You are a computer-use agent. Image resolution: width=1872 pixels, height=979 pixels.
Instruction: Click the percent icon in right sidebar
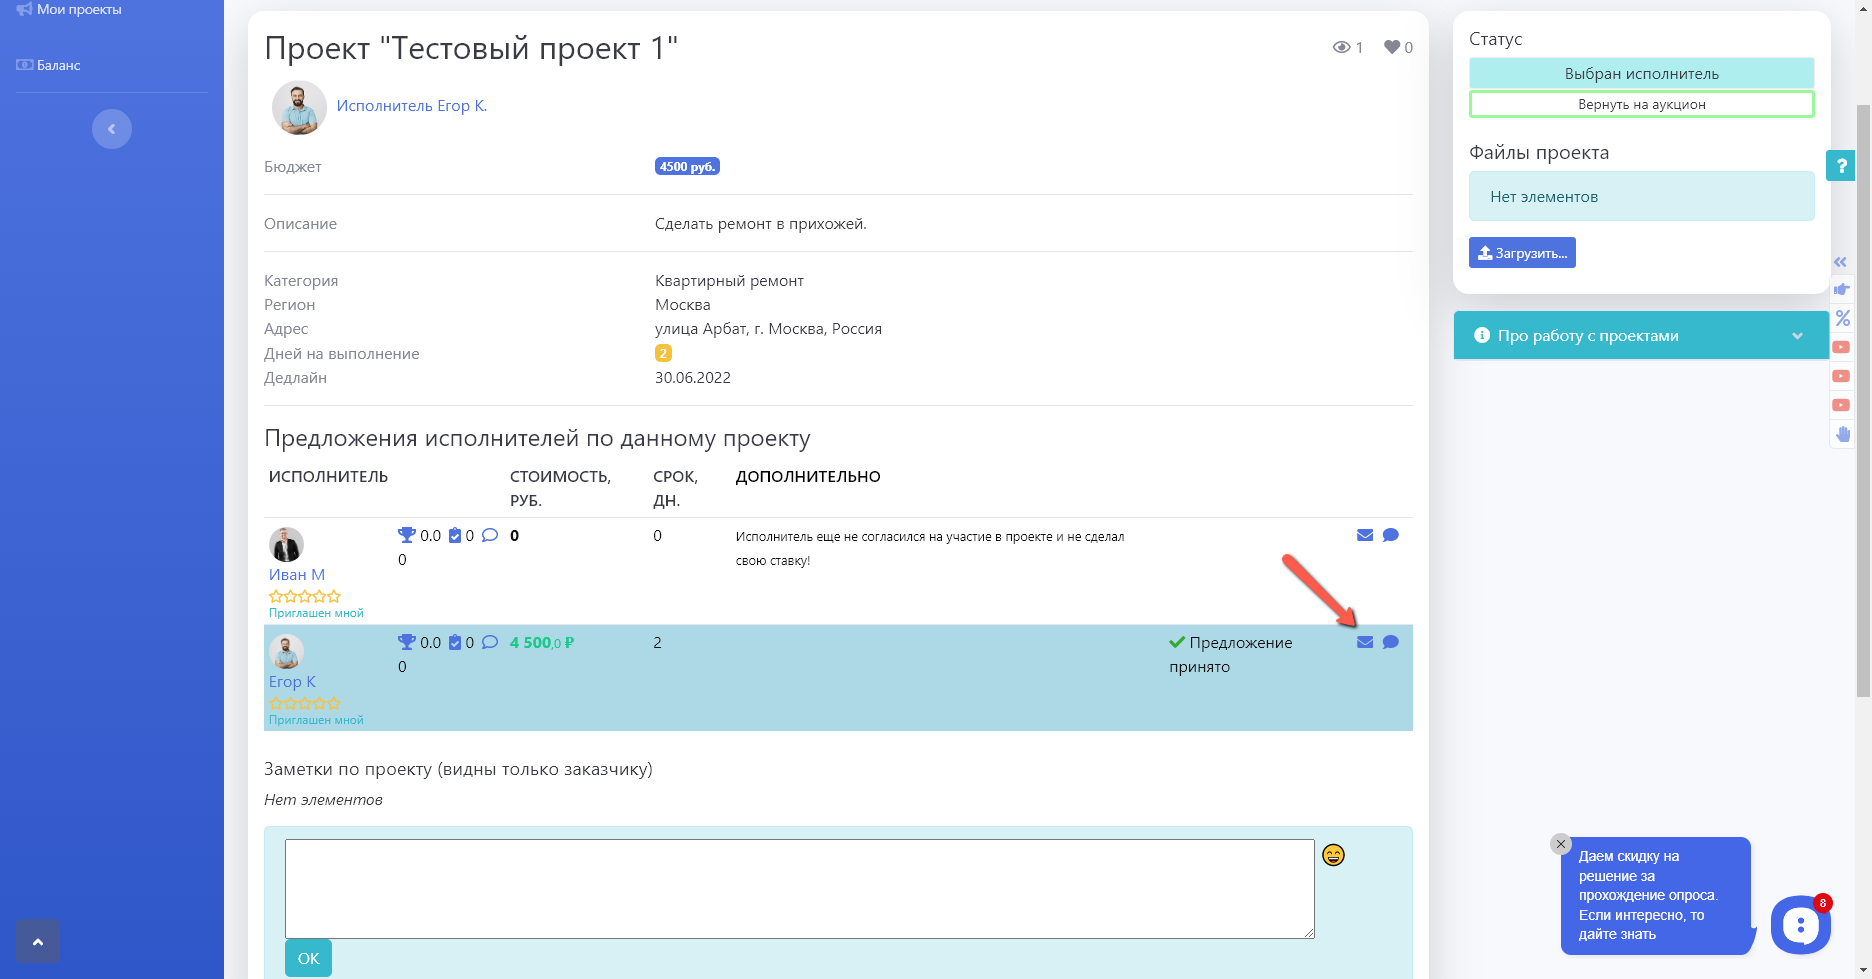1842,318
